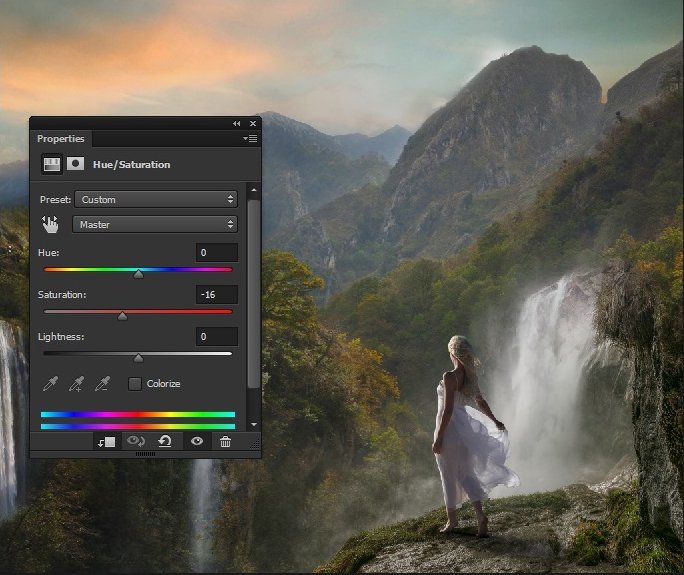
Task: Click the view previous state icon
Action: click(136, 441)
